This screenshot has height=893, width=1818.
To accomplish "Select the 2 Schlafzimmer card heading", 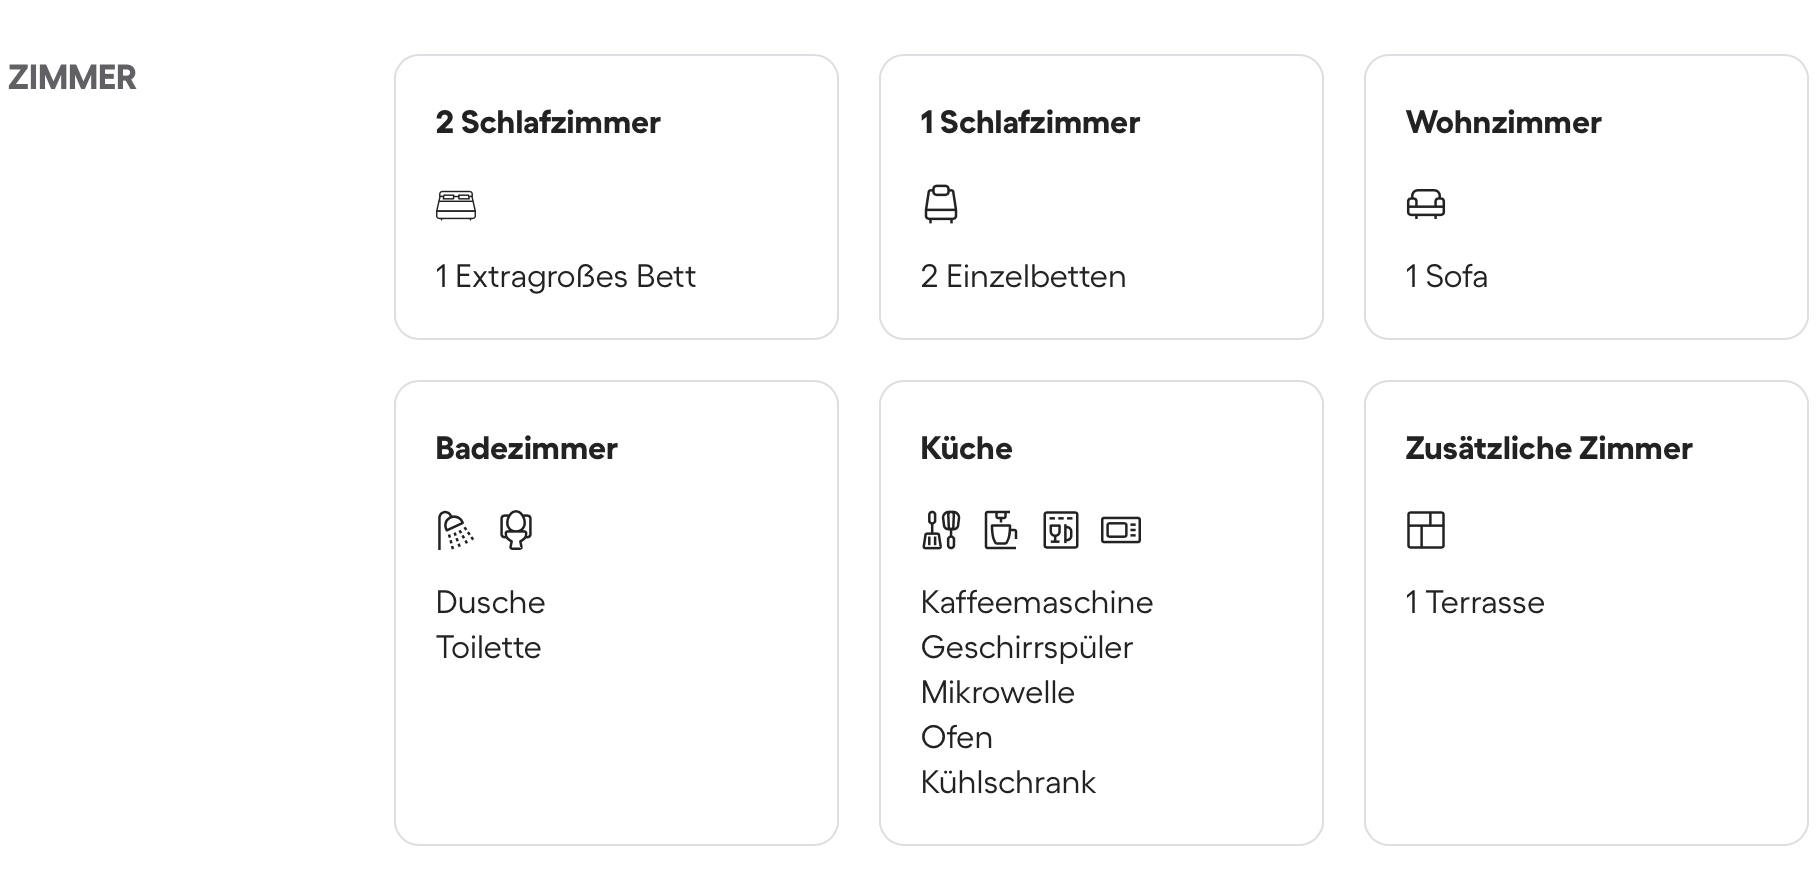I will coord(548,123).
